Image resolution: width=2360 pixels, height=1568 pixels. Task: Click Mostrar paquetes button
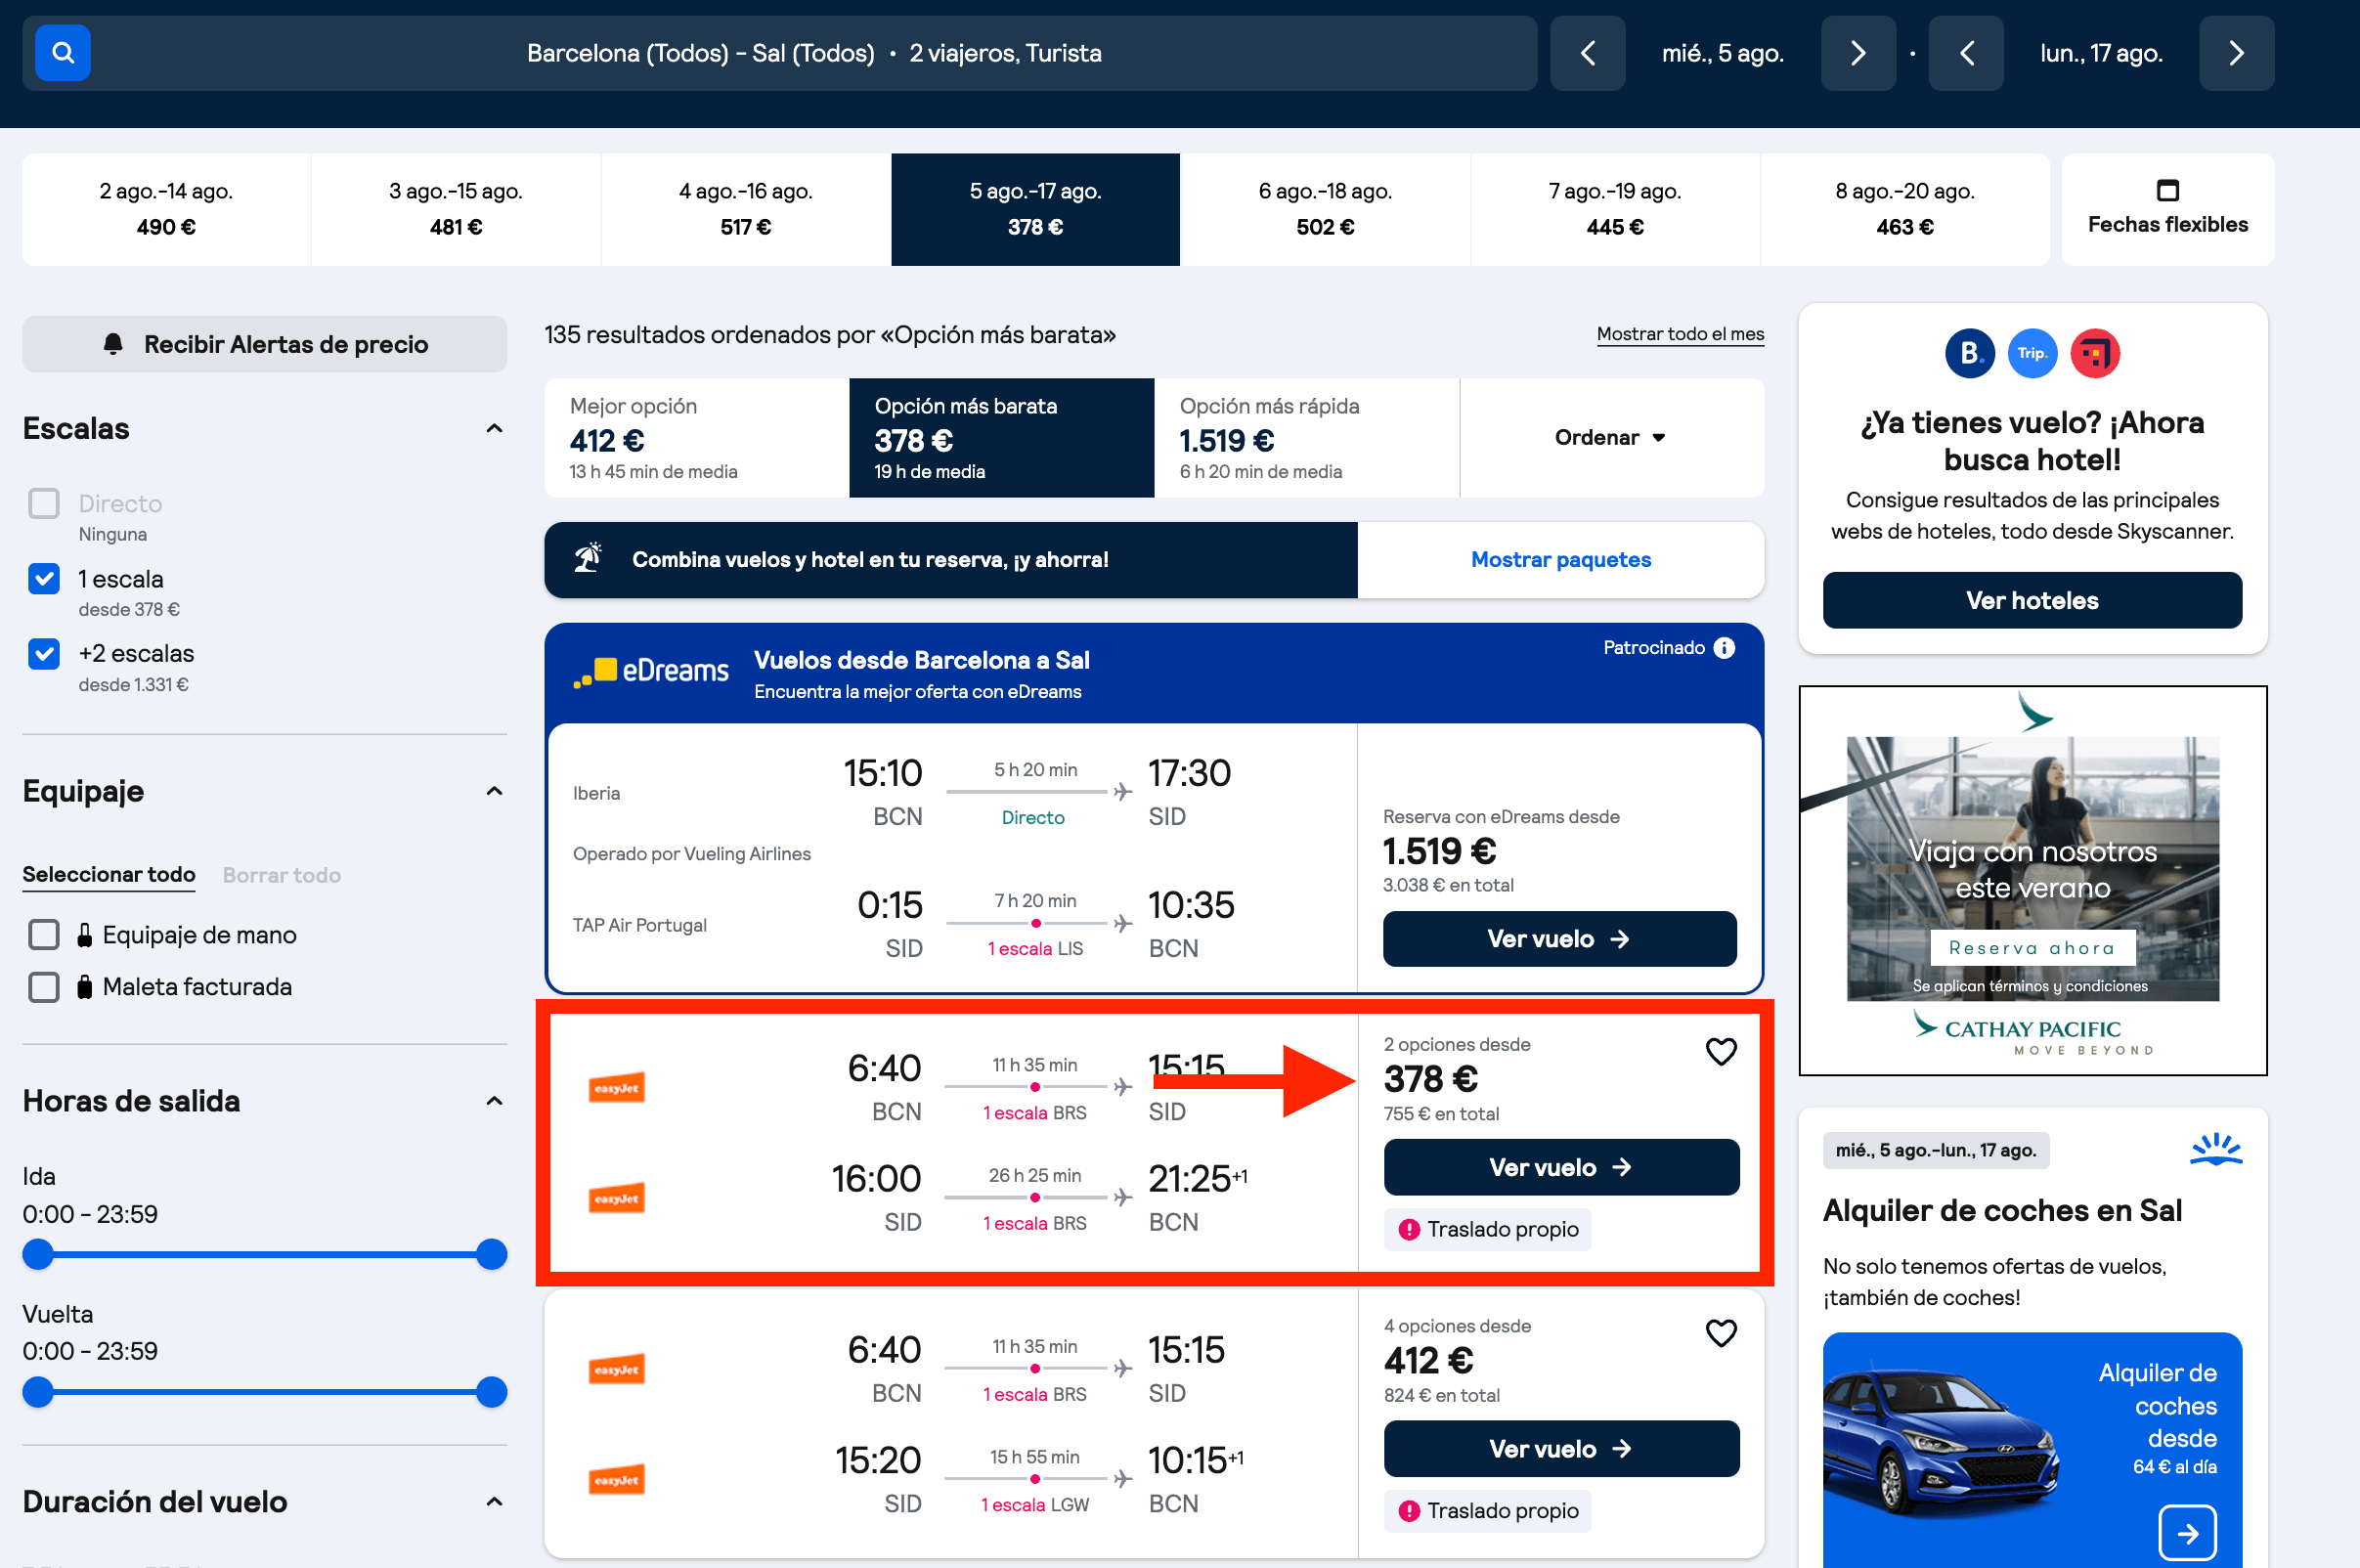click(x=1560, y=559)
